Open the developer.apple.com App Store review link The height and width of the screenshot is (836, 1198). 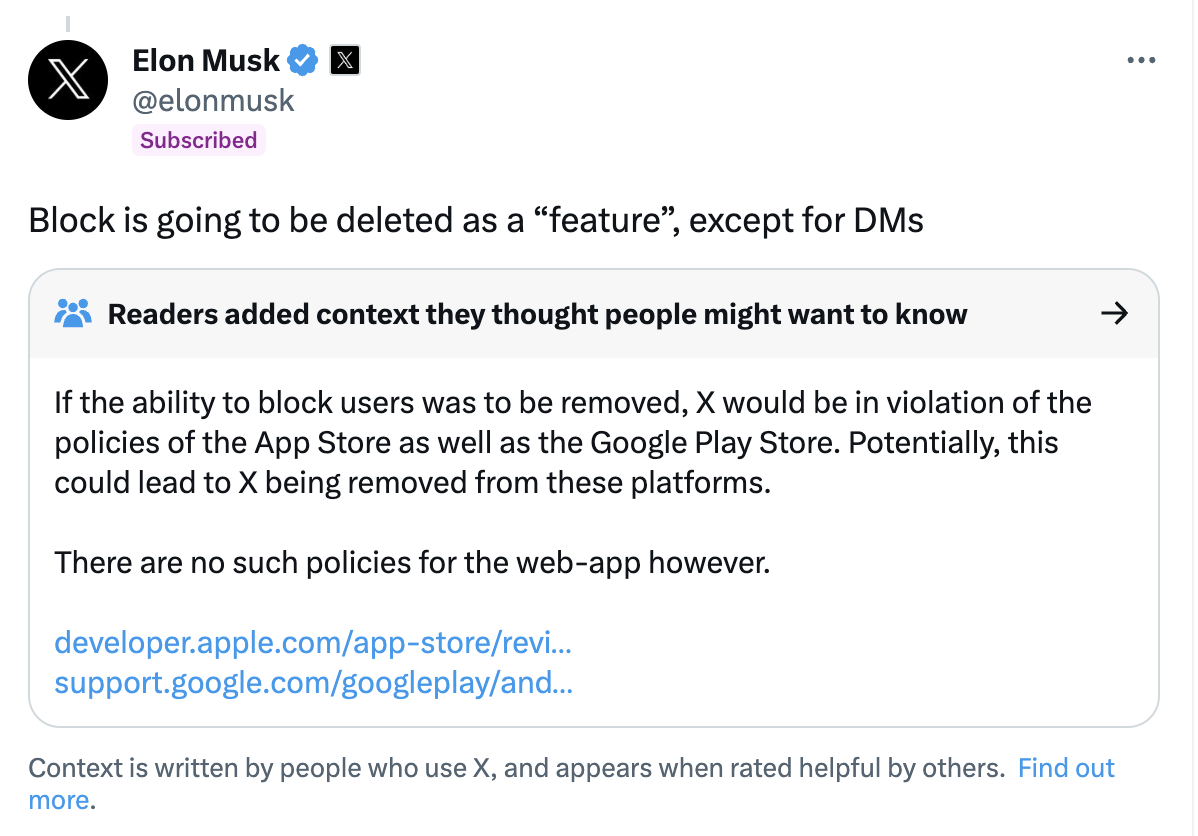click(x=313, y=643)
